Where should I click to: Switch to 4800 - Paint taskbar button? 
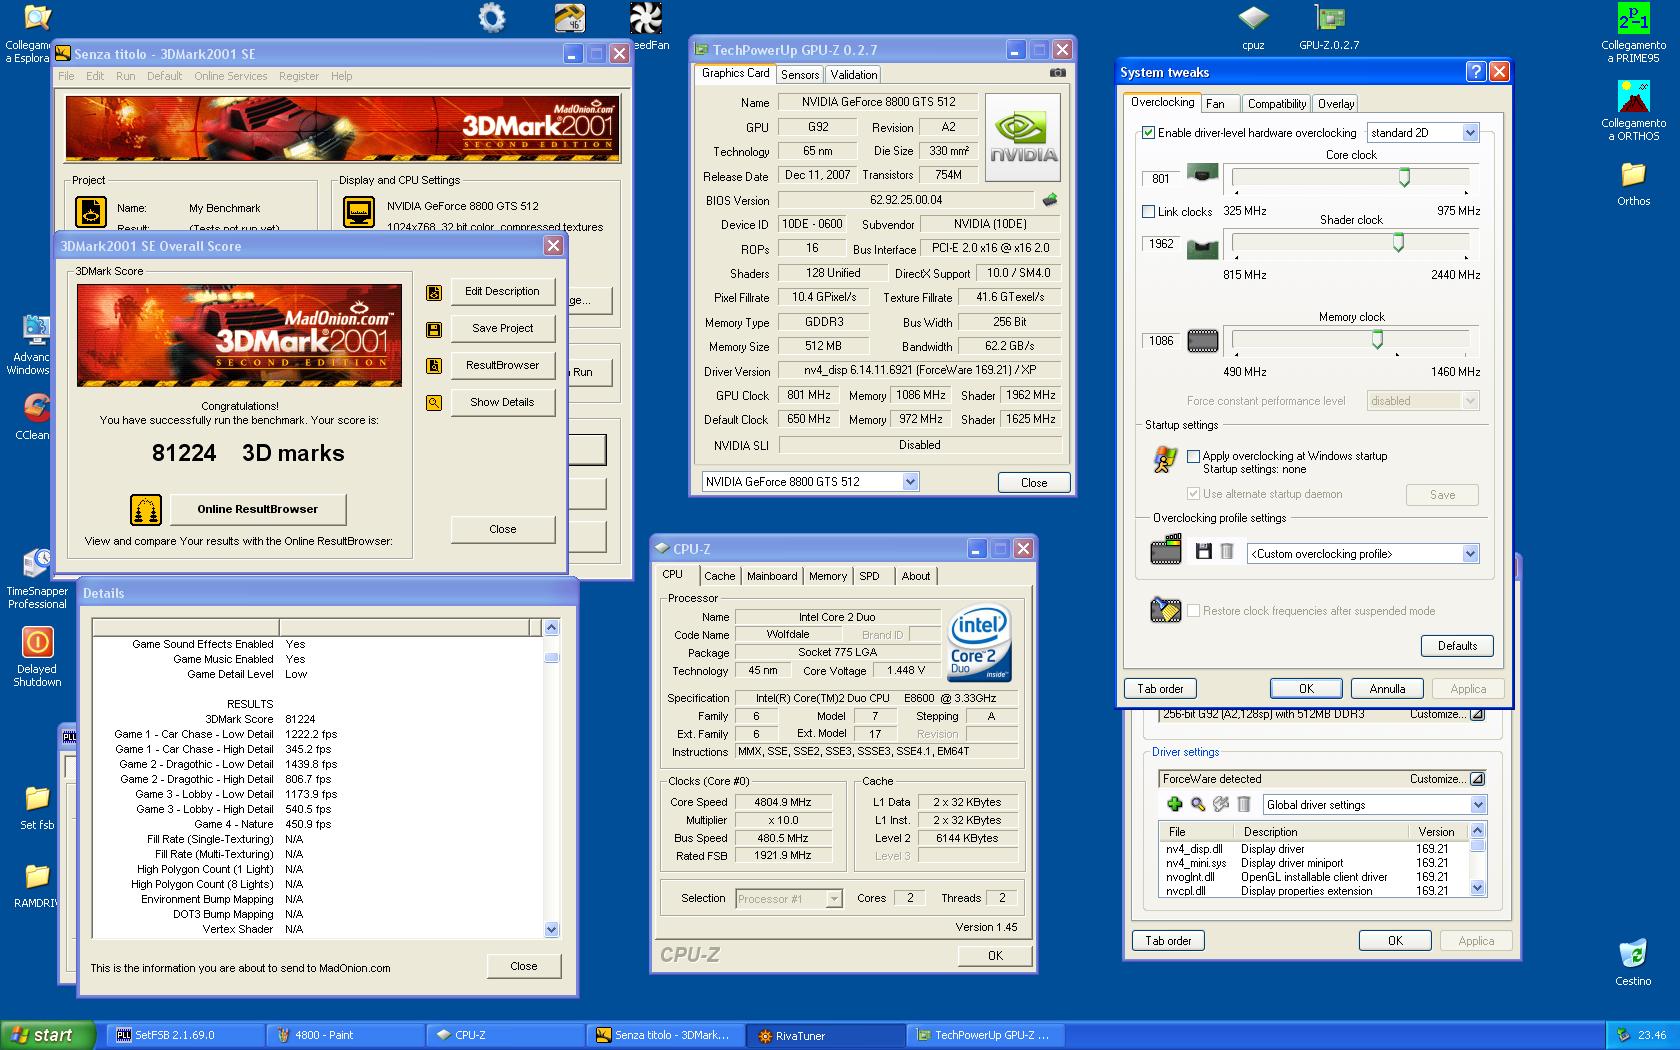(x=347, y=1035)
